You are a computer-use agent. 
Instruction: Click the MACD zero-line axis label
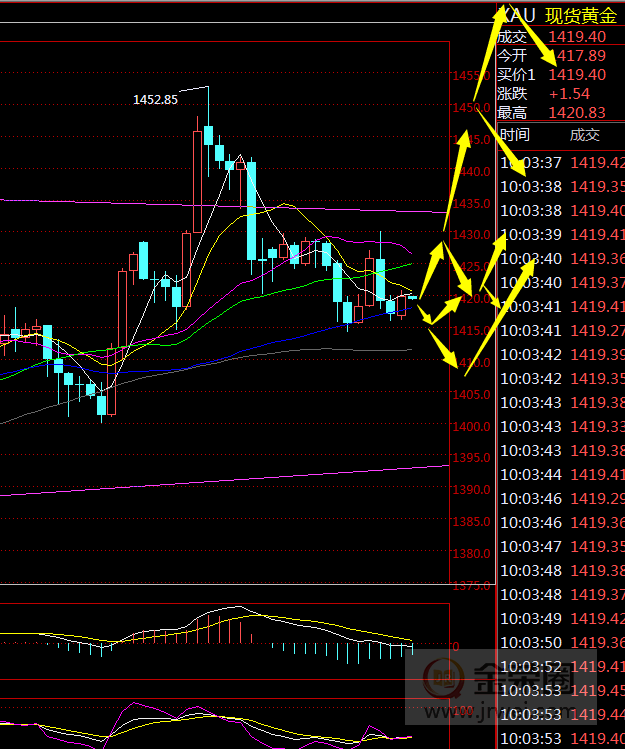pos(456,646)
